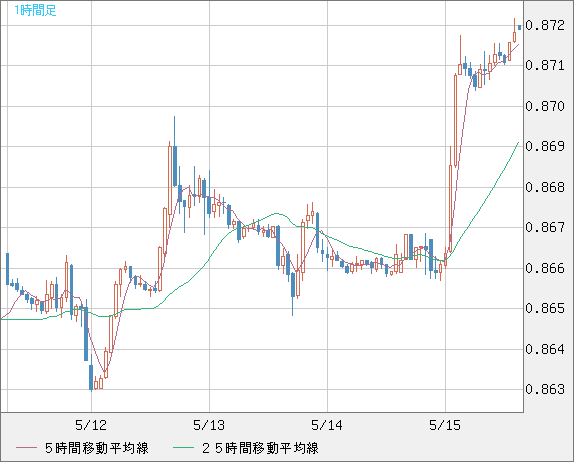
Task: Click the 0.867 price axis label
Action: coord(545,227)
